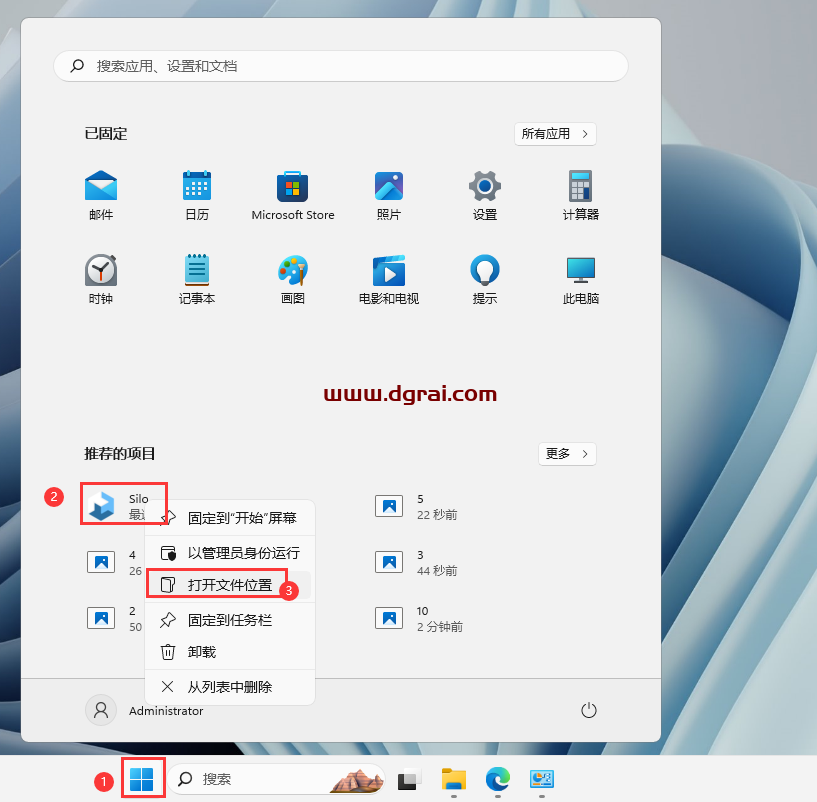Screen dimensions: 817x802
Task: Choose 固定到任务栏 in context menu
Action: point(230,620)
